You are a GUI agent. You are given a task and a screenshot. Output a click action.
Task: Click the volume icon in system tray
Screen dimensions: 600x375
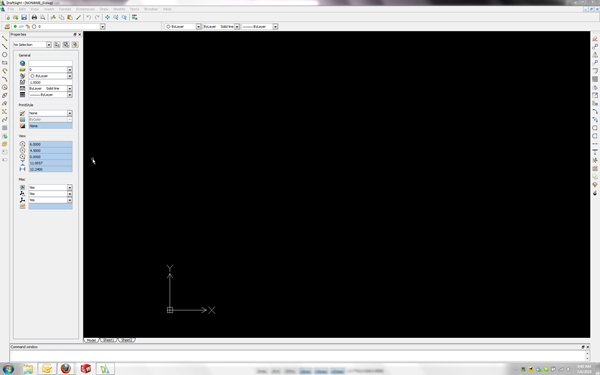(569, 369)
